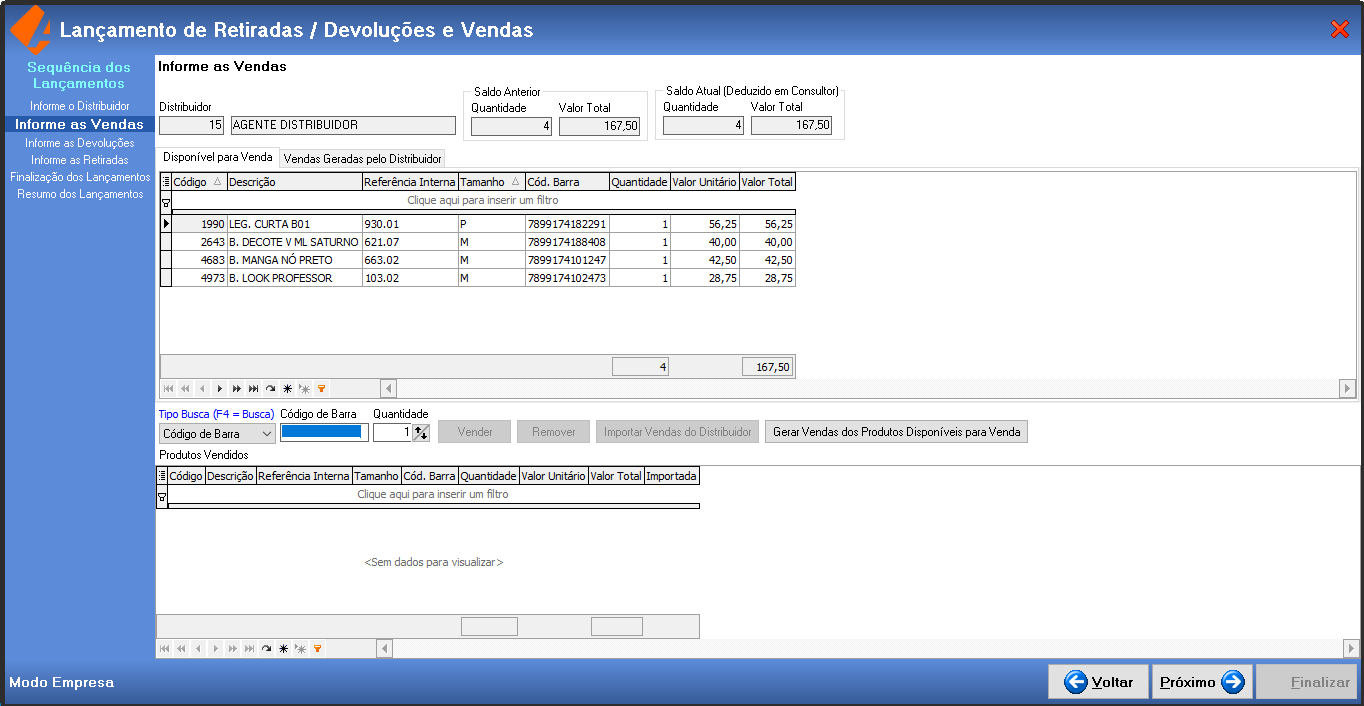This screenshot has height=706, width=1364.
Task: Go to first record in upper grid navigator
Action: 168,388
